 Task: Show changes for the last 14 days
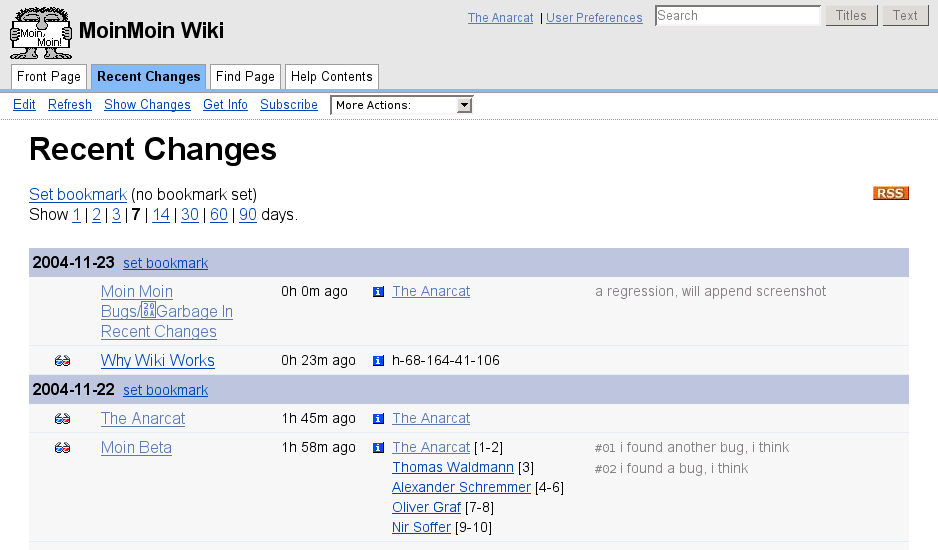pyautogui.click(x=160, y=215)
